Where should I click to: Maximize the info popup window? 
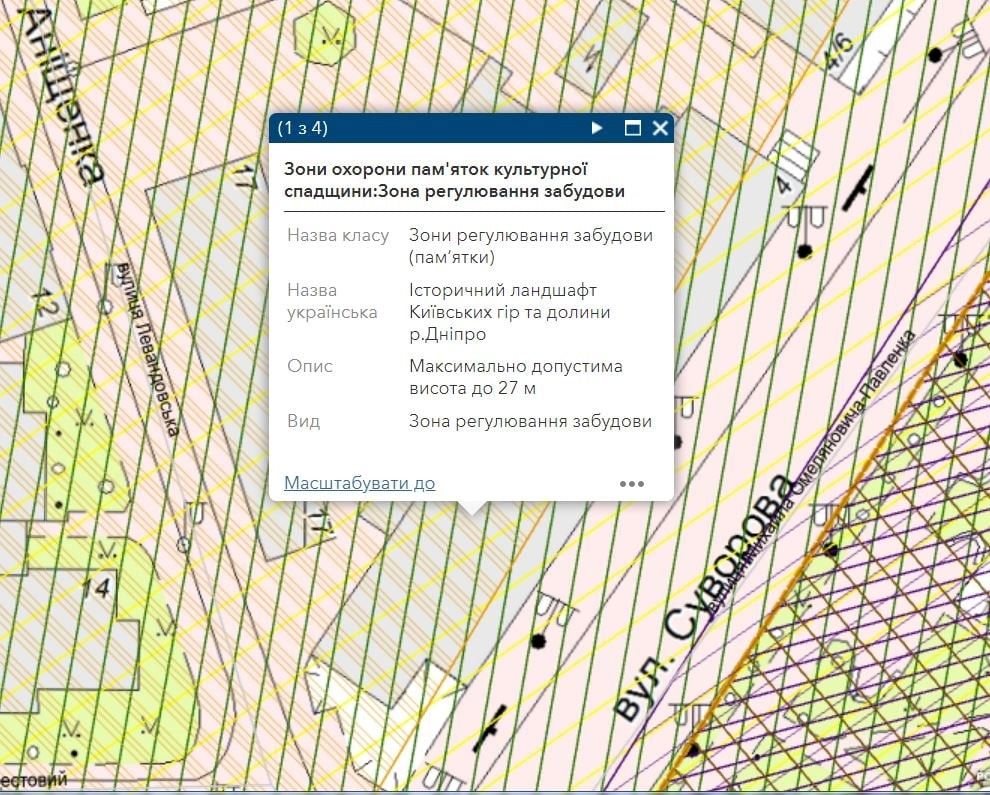(631, 128)
